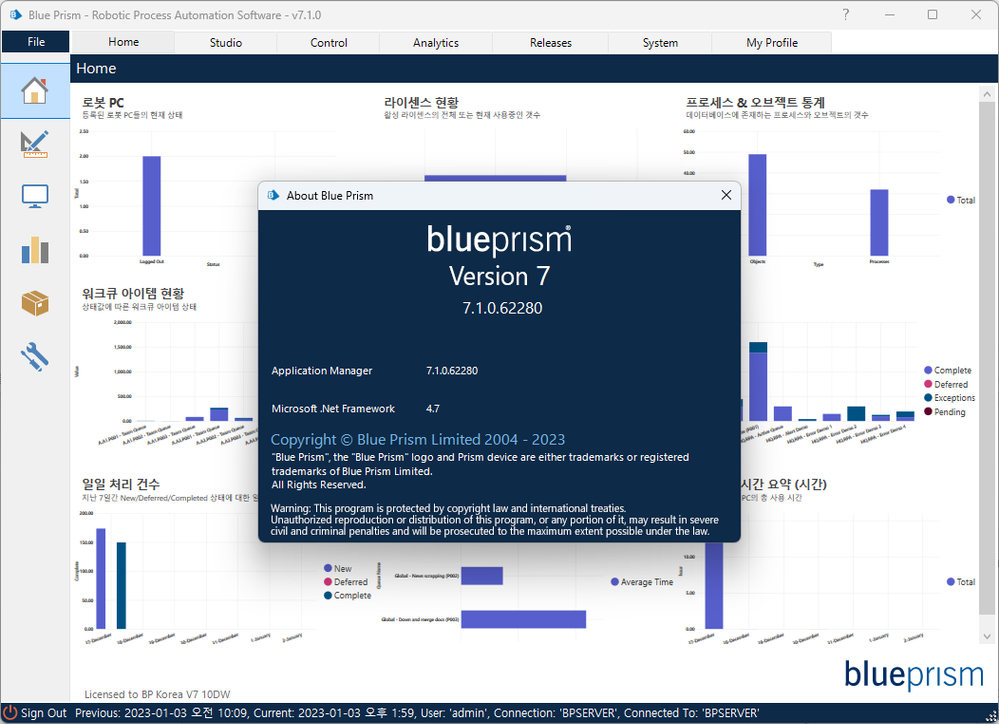Click the dashboard vertical scrollbar thumb
This screenshot has height=724, width=999.
987,358
